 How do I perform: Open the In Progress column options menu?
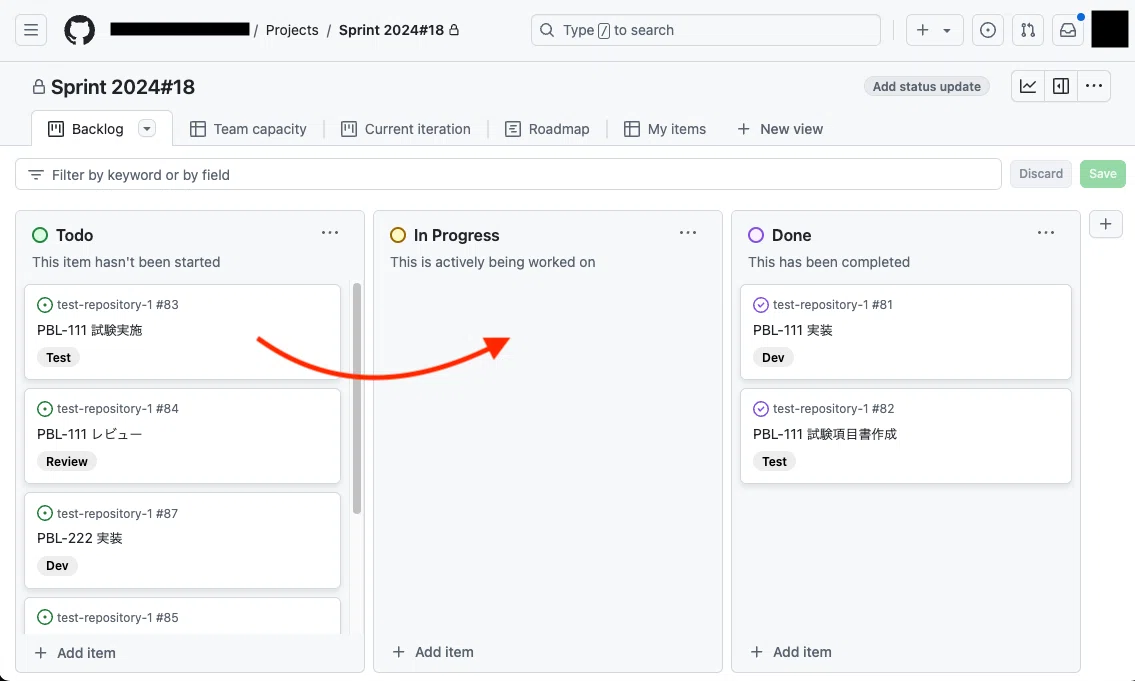pos(688,233)
